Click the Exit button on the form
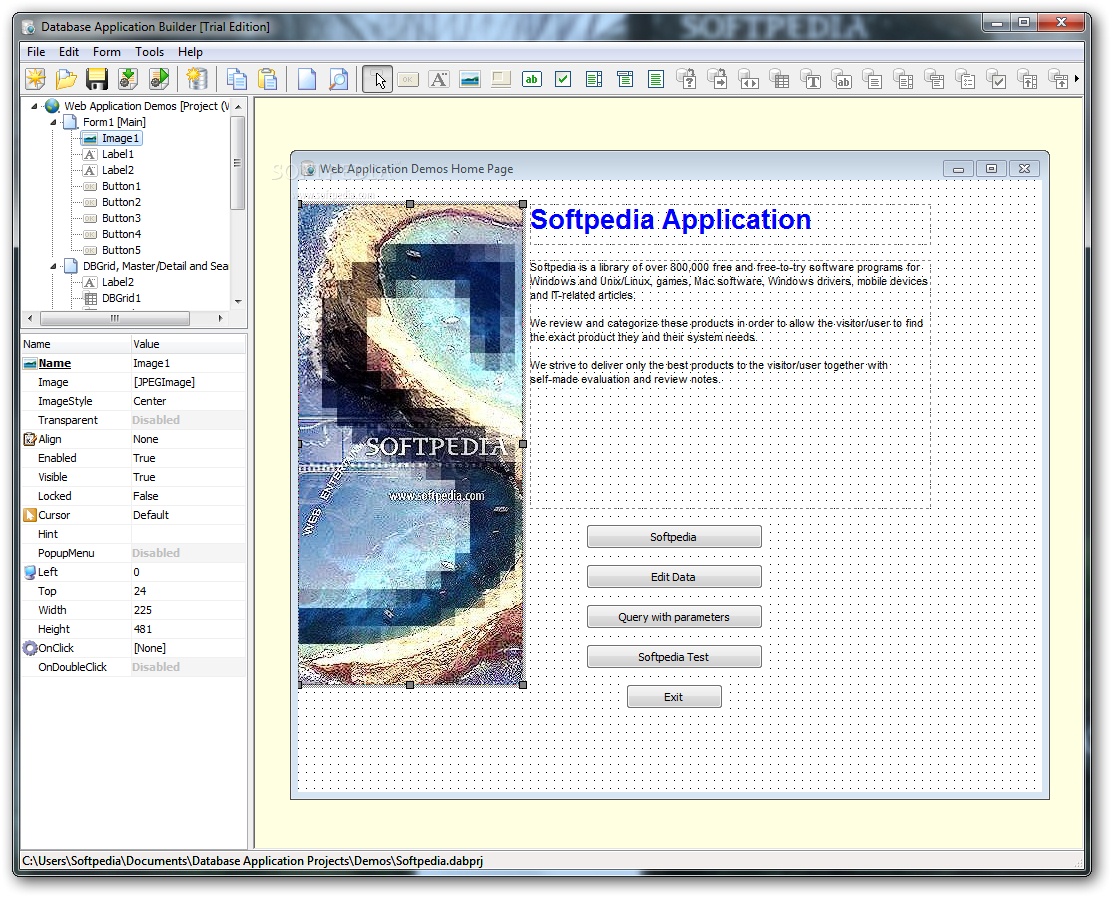This screenshot has height=897, width=1112. point(674,697)
